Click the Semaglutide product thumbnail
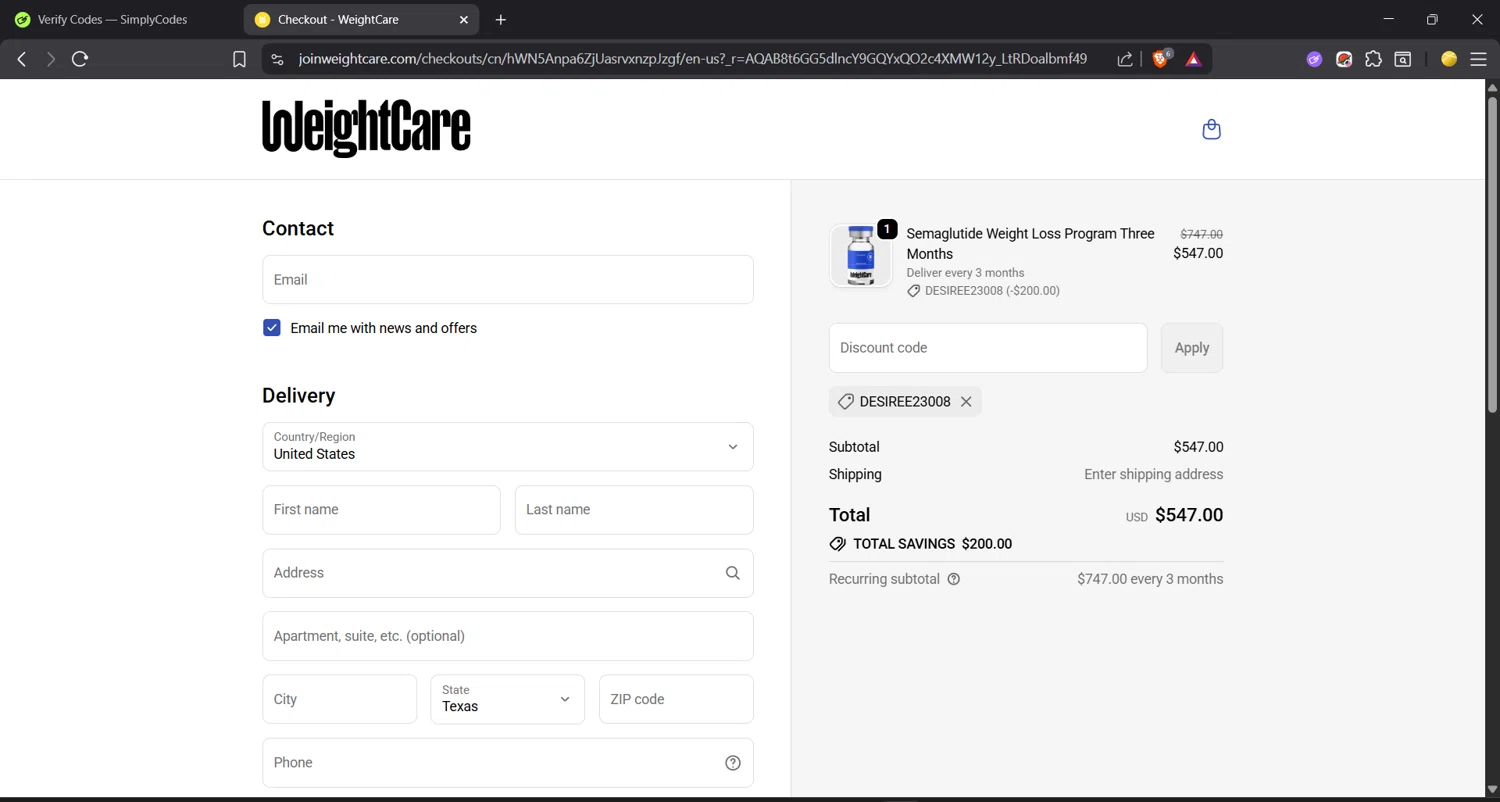This screenshot has width=1500, height=802. [x=861, y=256]
